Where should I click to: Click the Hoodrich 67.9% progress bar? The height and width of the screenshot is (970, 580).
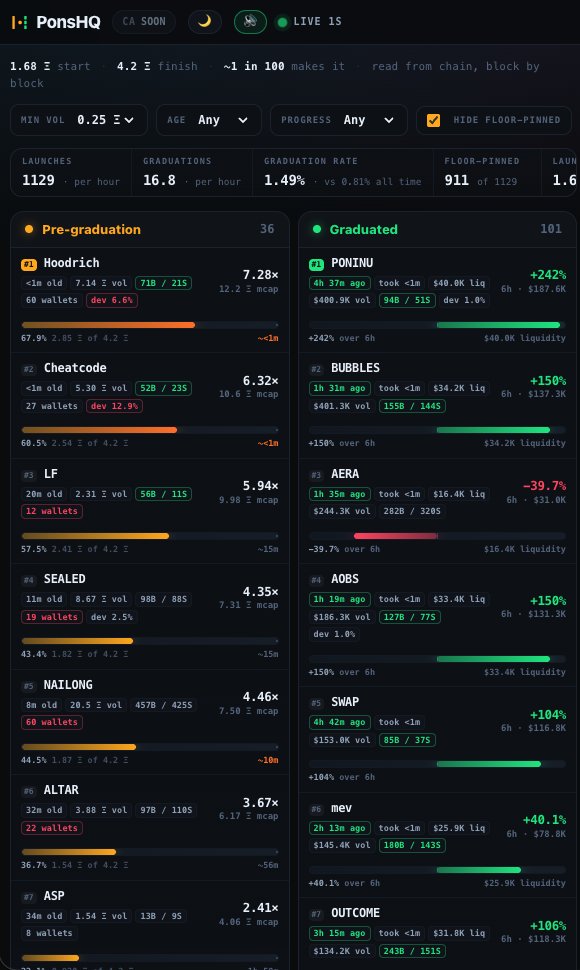(150, 325)
